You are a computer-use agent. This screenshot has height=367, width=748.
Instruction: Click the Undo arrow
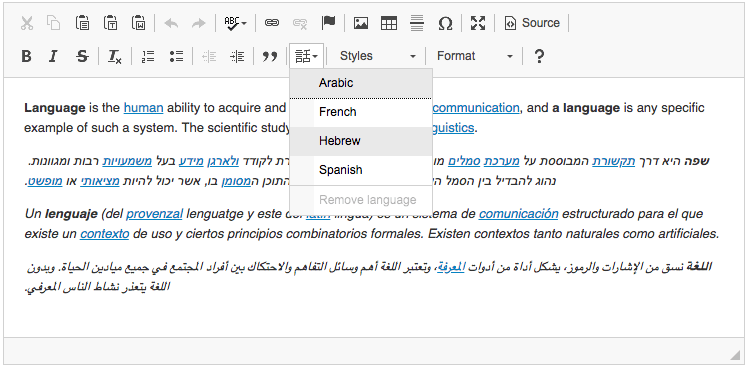click(171, 23)
